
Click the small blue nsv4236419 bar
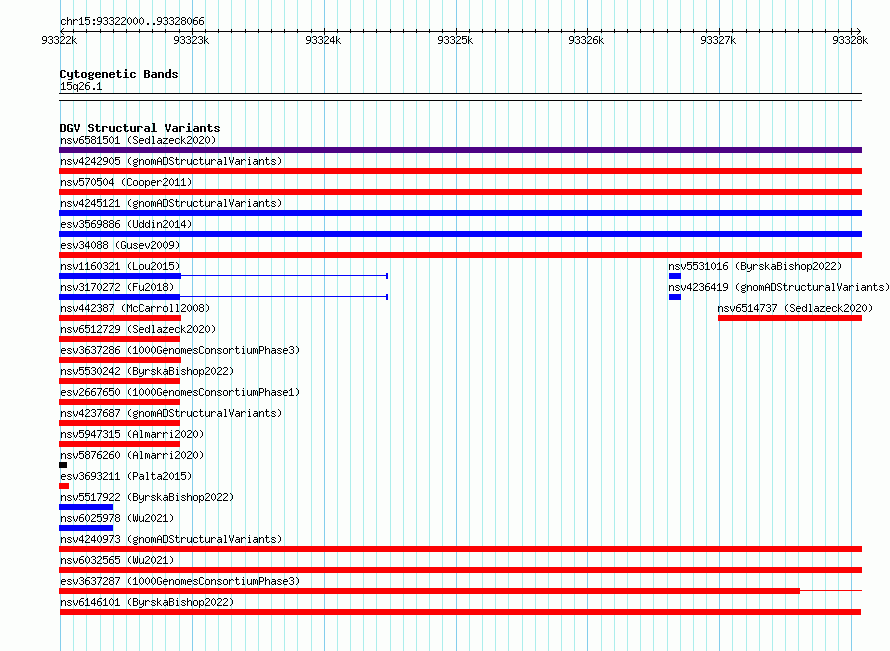pyautogui.click(x=675, y=297)
